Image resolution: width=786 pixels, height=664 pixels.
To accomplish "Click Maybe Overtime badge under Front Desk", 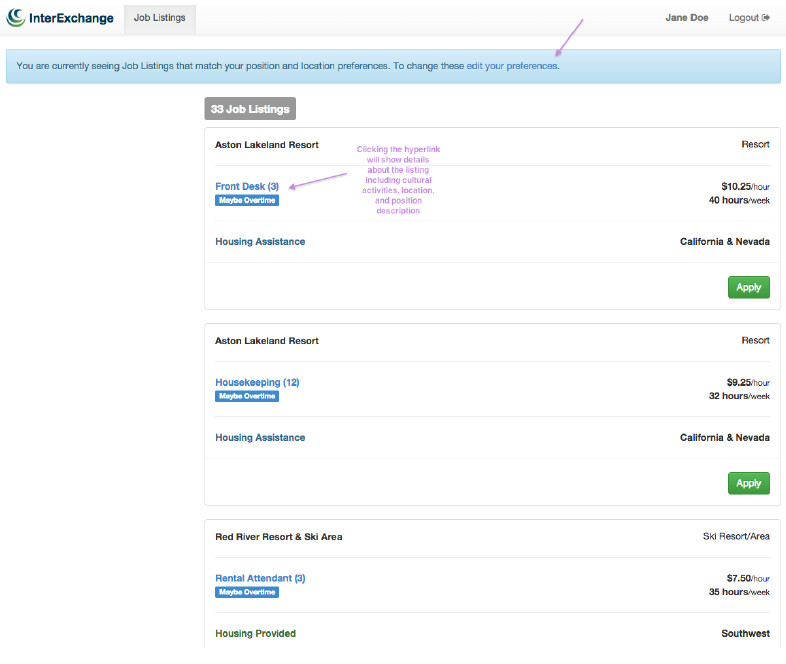I will click(247, 200).
